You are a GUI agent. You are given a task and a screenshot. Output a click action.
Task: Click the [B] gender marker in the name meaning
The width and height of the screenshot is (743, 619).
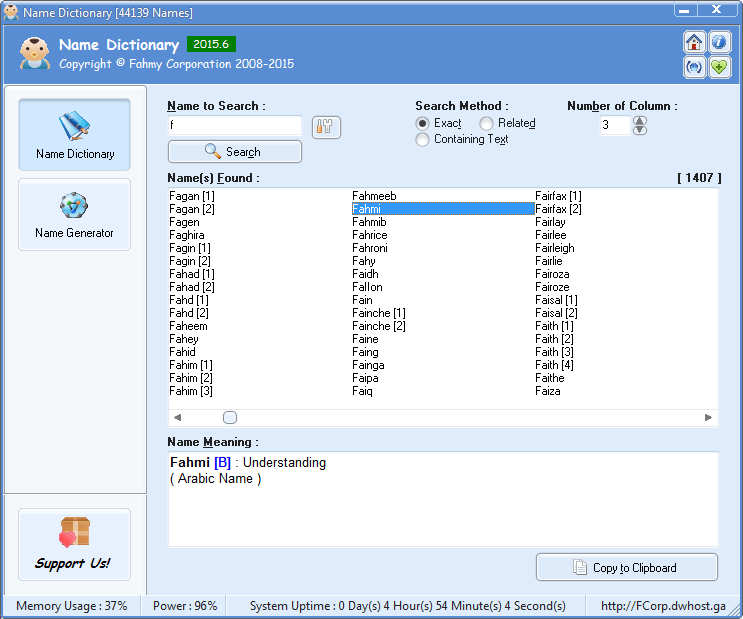222,463
